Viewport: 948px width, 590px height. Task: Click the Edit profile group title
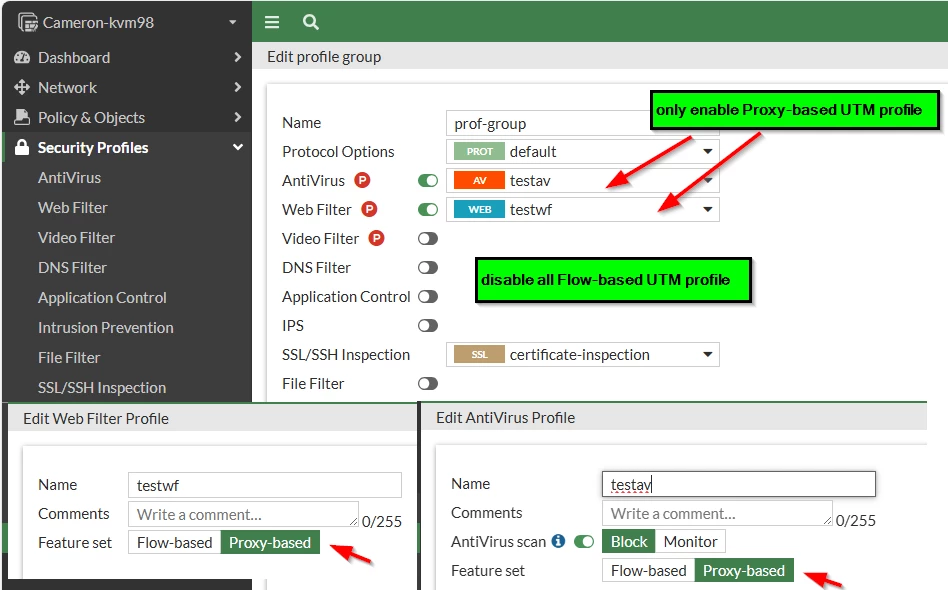pyautogui.click(x=324, y=57)
